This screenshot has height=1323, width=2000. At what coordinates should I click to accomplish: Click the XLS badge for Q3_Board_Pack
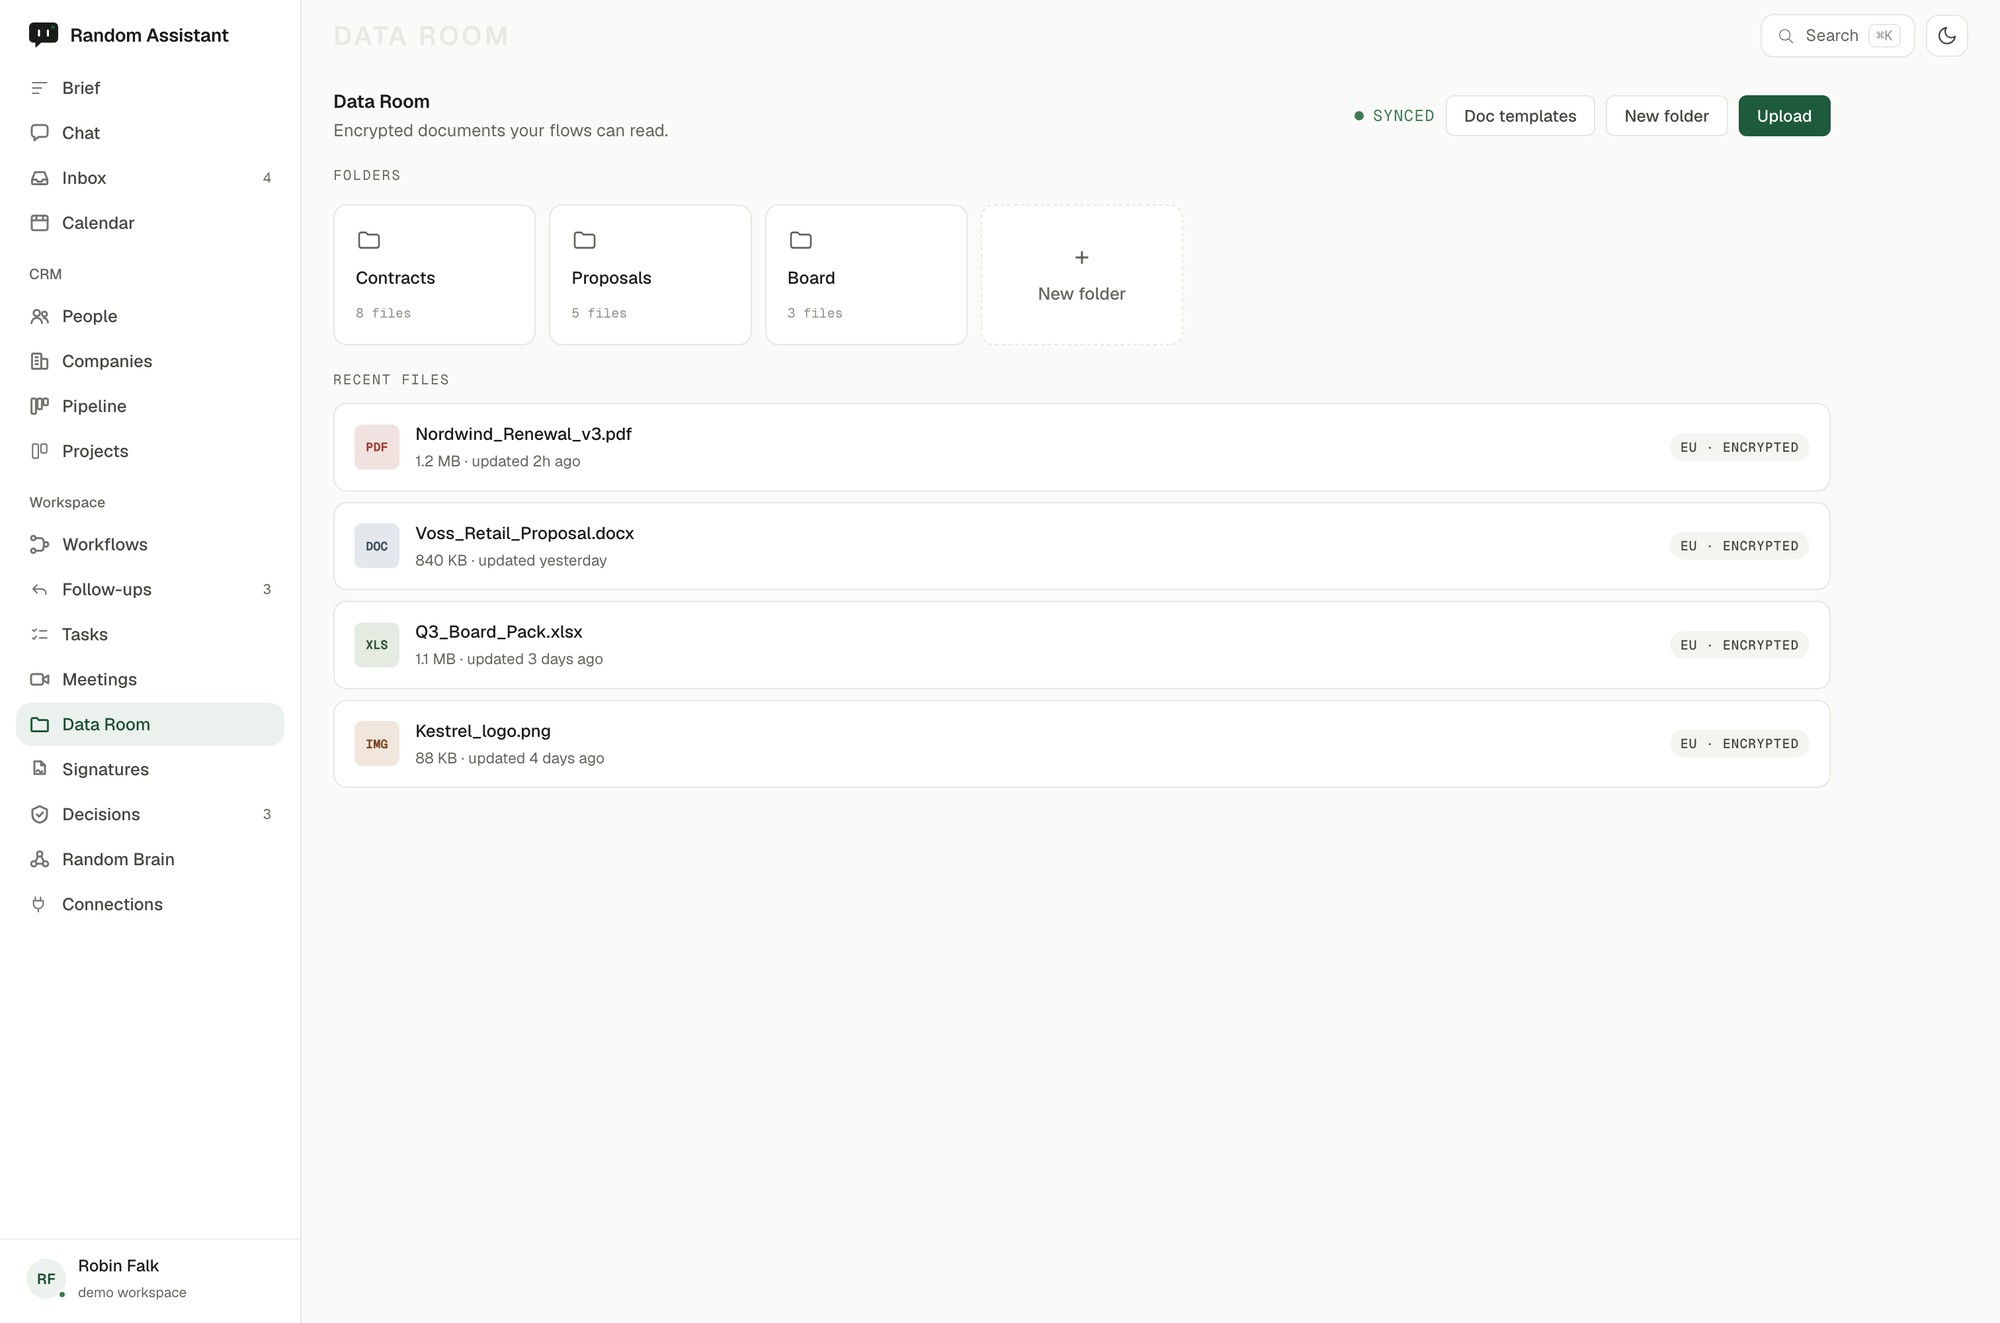pyautogui.click(x=376, y=645)
